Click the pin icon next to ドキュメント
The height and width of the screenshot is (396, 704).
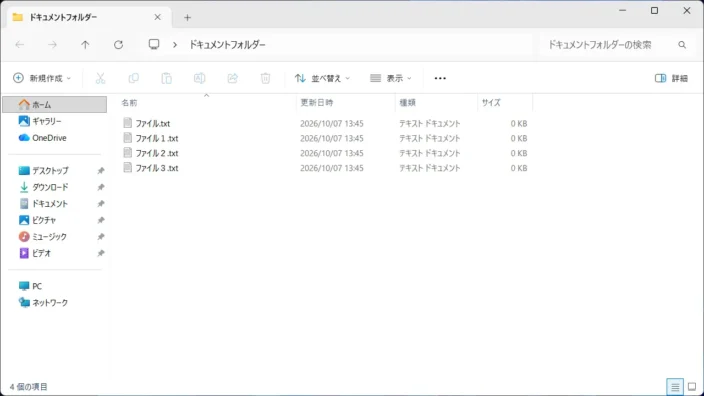[101, 204]
